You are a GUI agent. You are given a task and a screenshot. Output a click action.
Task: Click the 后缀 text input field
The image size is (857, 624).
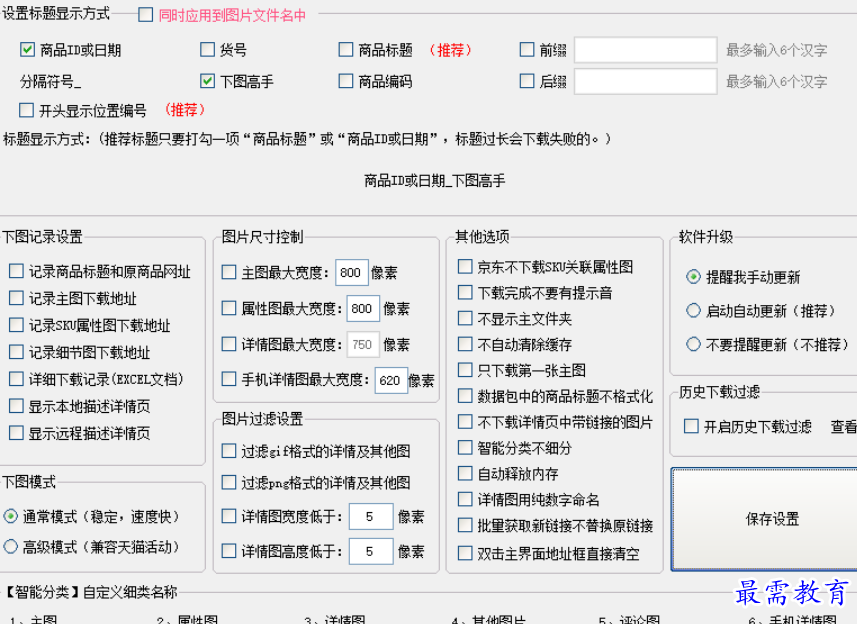coord(645,81)
